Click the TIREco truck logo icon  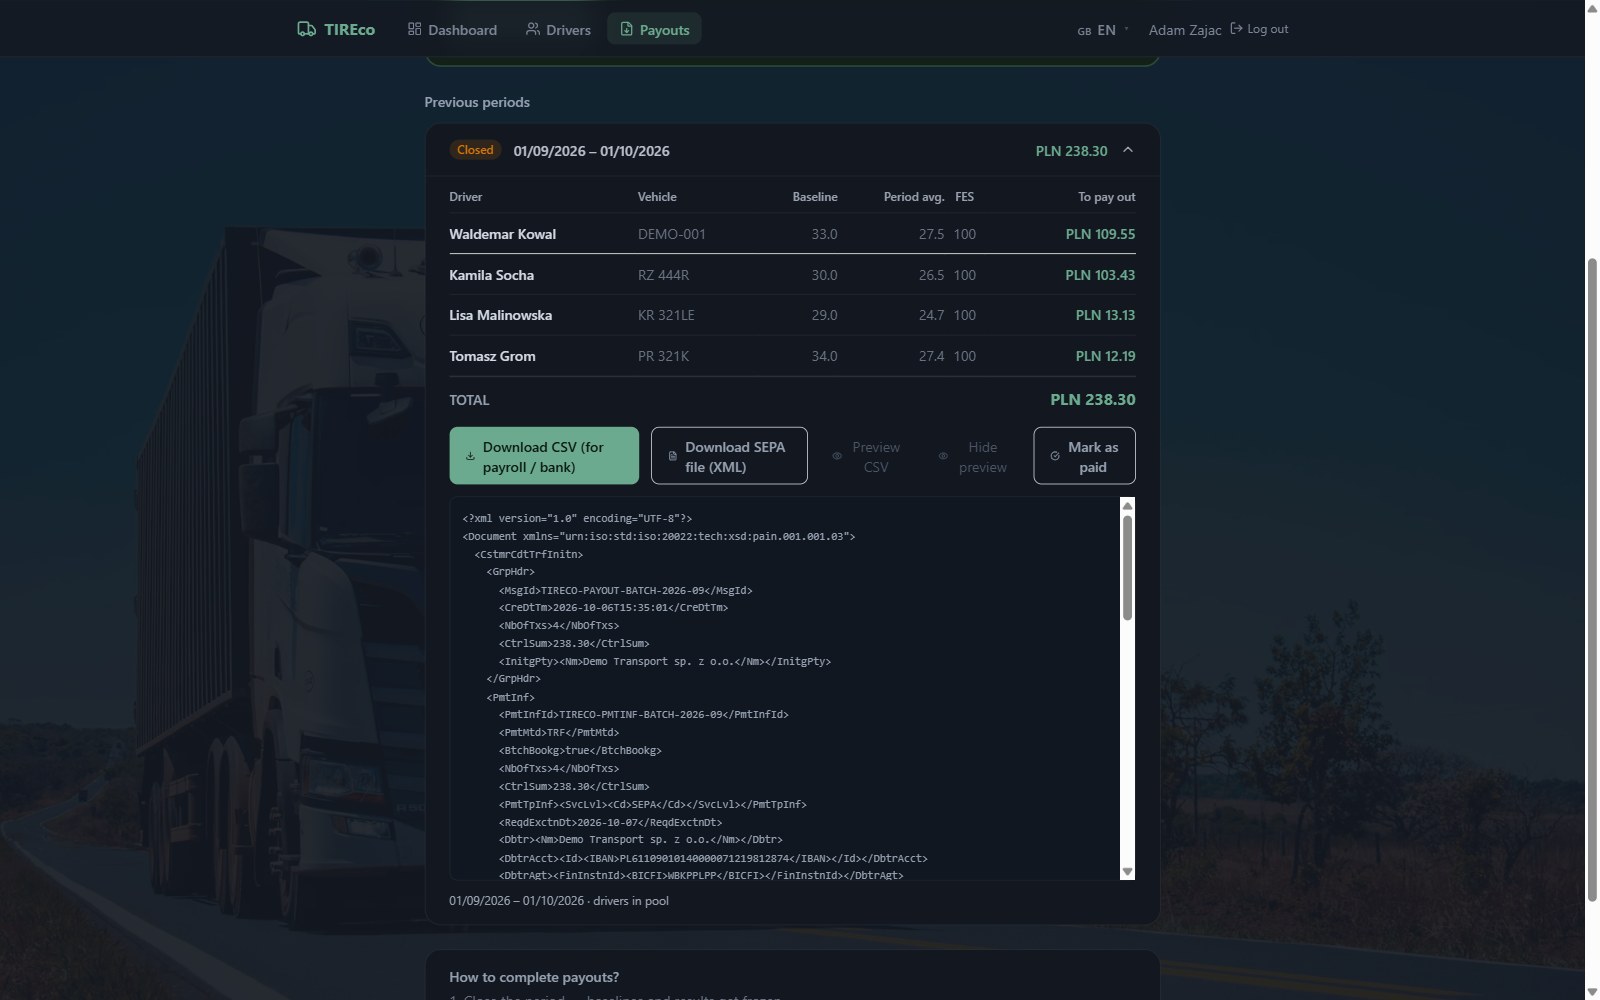[306, 29]
